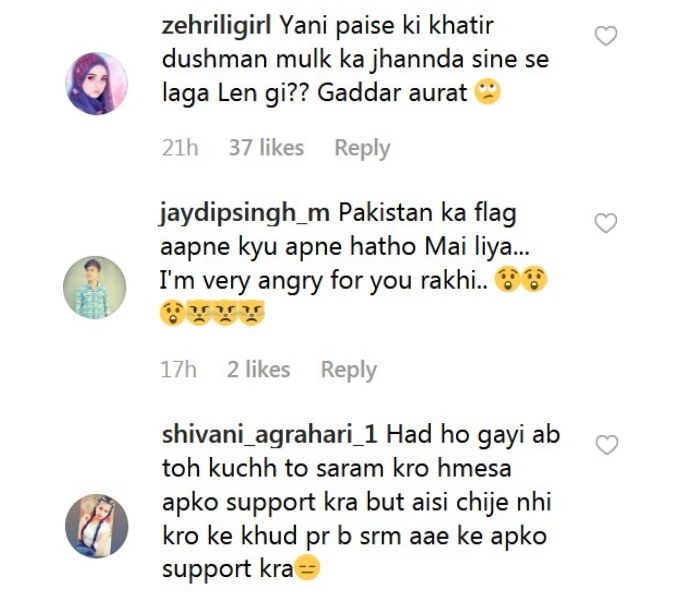The image size is (677, 597).
Task: Click the 17h timestamp
Action: click(178, 370)
